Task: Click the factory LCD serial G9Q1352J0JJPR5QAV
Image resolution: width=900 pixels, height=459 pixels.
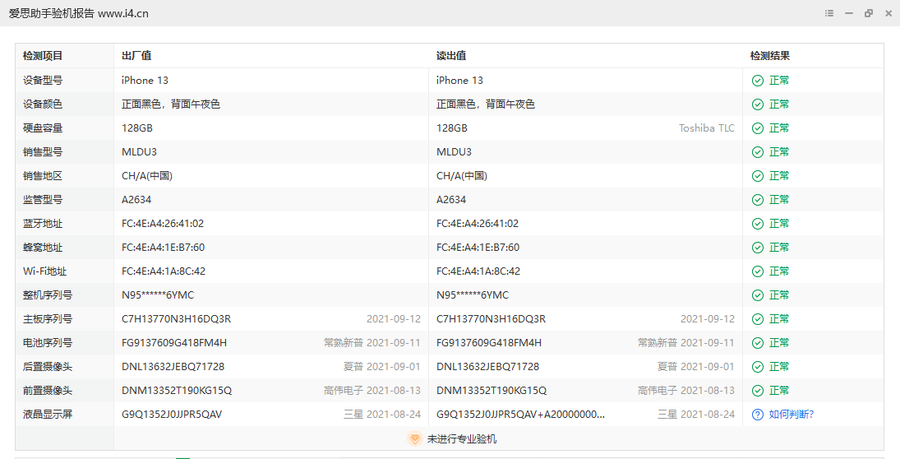Action: pos(172,414)
